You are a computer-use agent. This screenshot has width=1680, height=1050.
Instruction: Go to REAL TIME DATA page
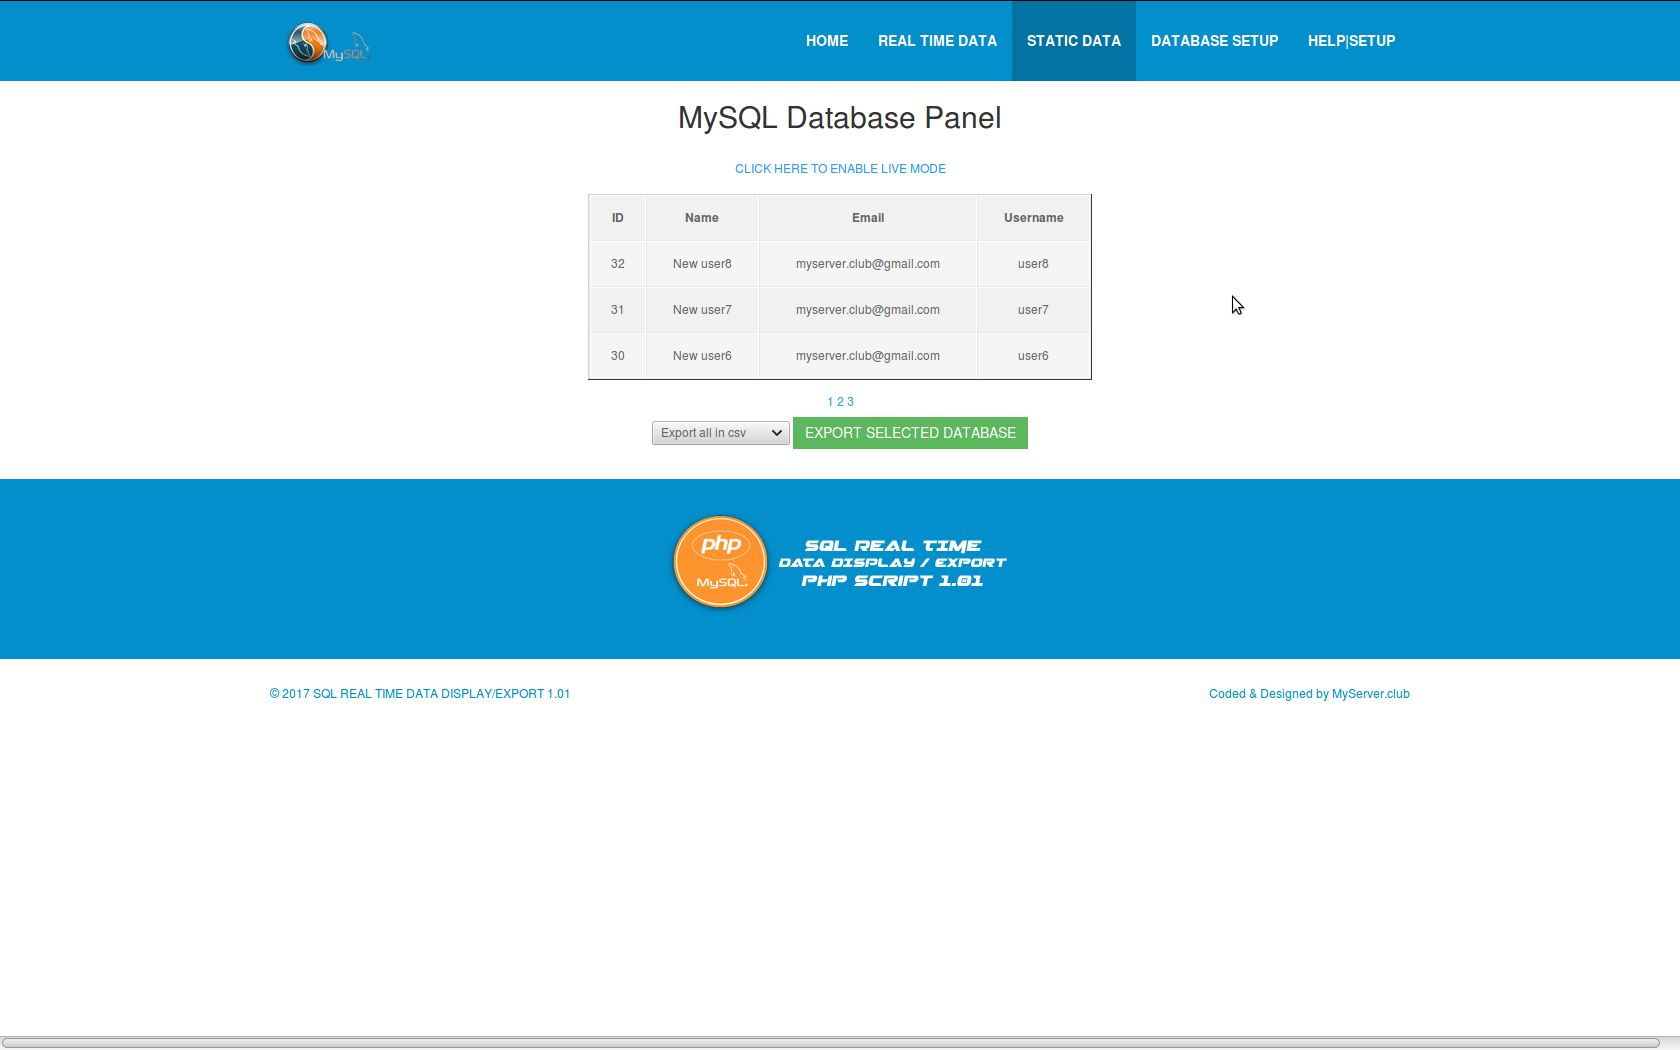tap(937, 41)
